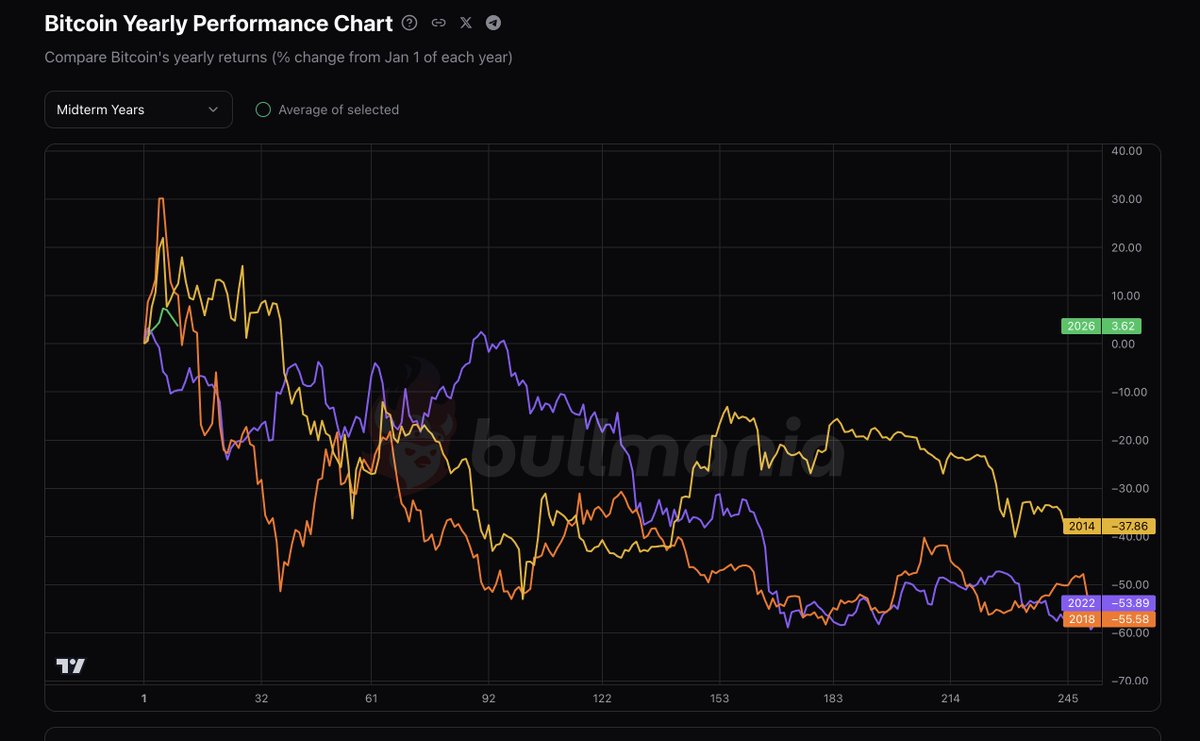Click x-axis day label 245
Image resolution: width=1200 pixels, height=741 pixels.
click(x=1067, y=698)
